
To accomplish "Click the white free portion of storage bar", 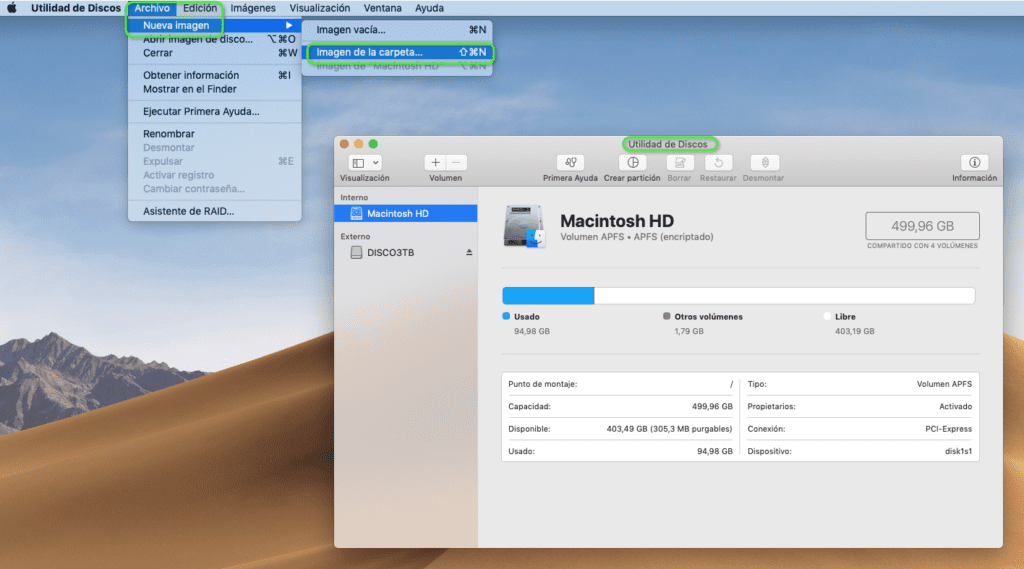I will [x=784, y=296].
